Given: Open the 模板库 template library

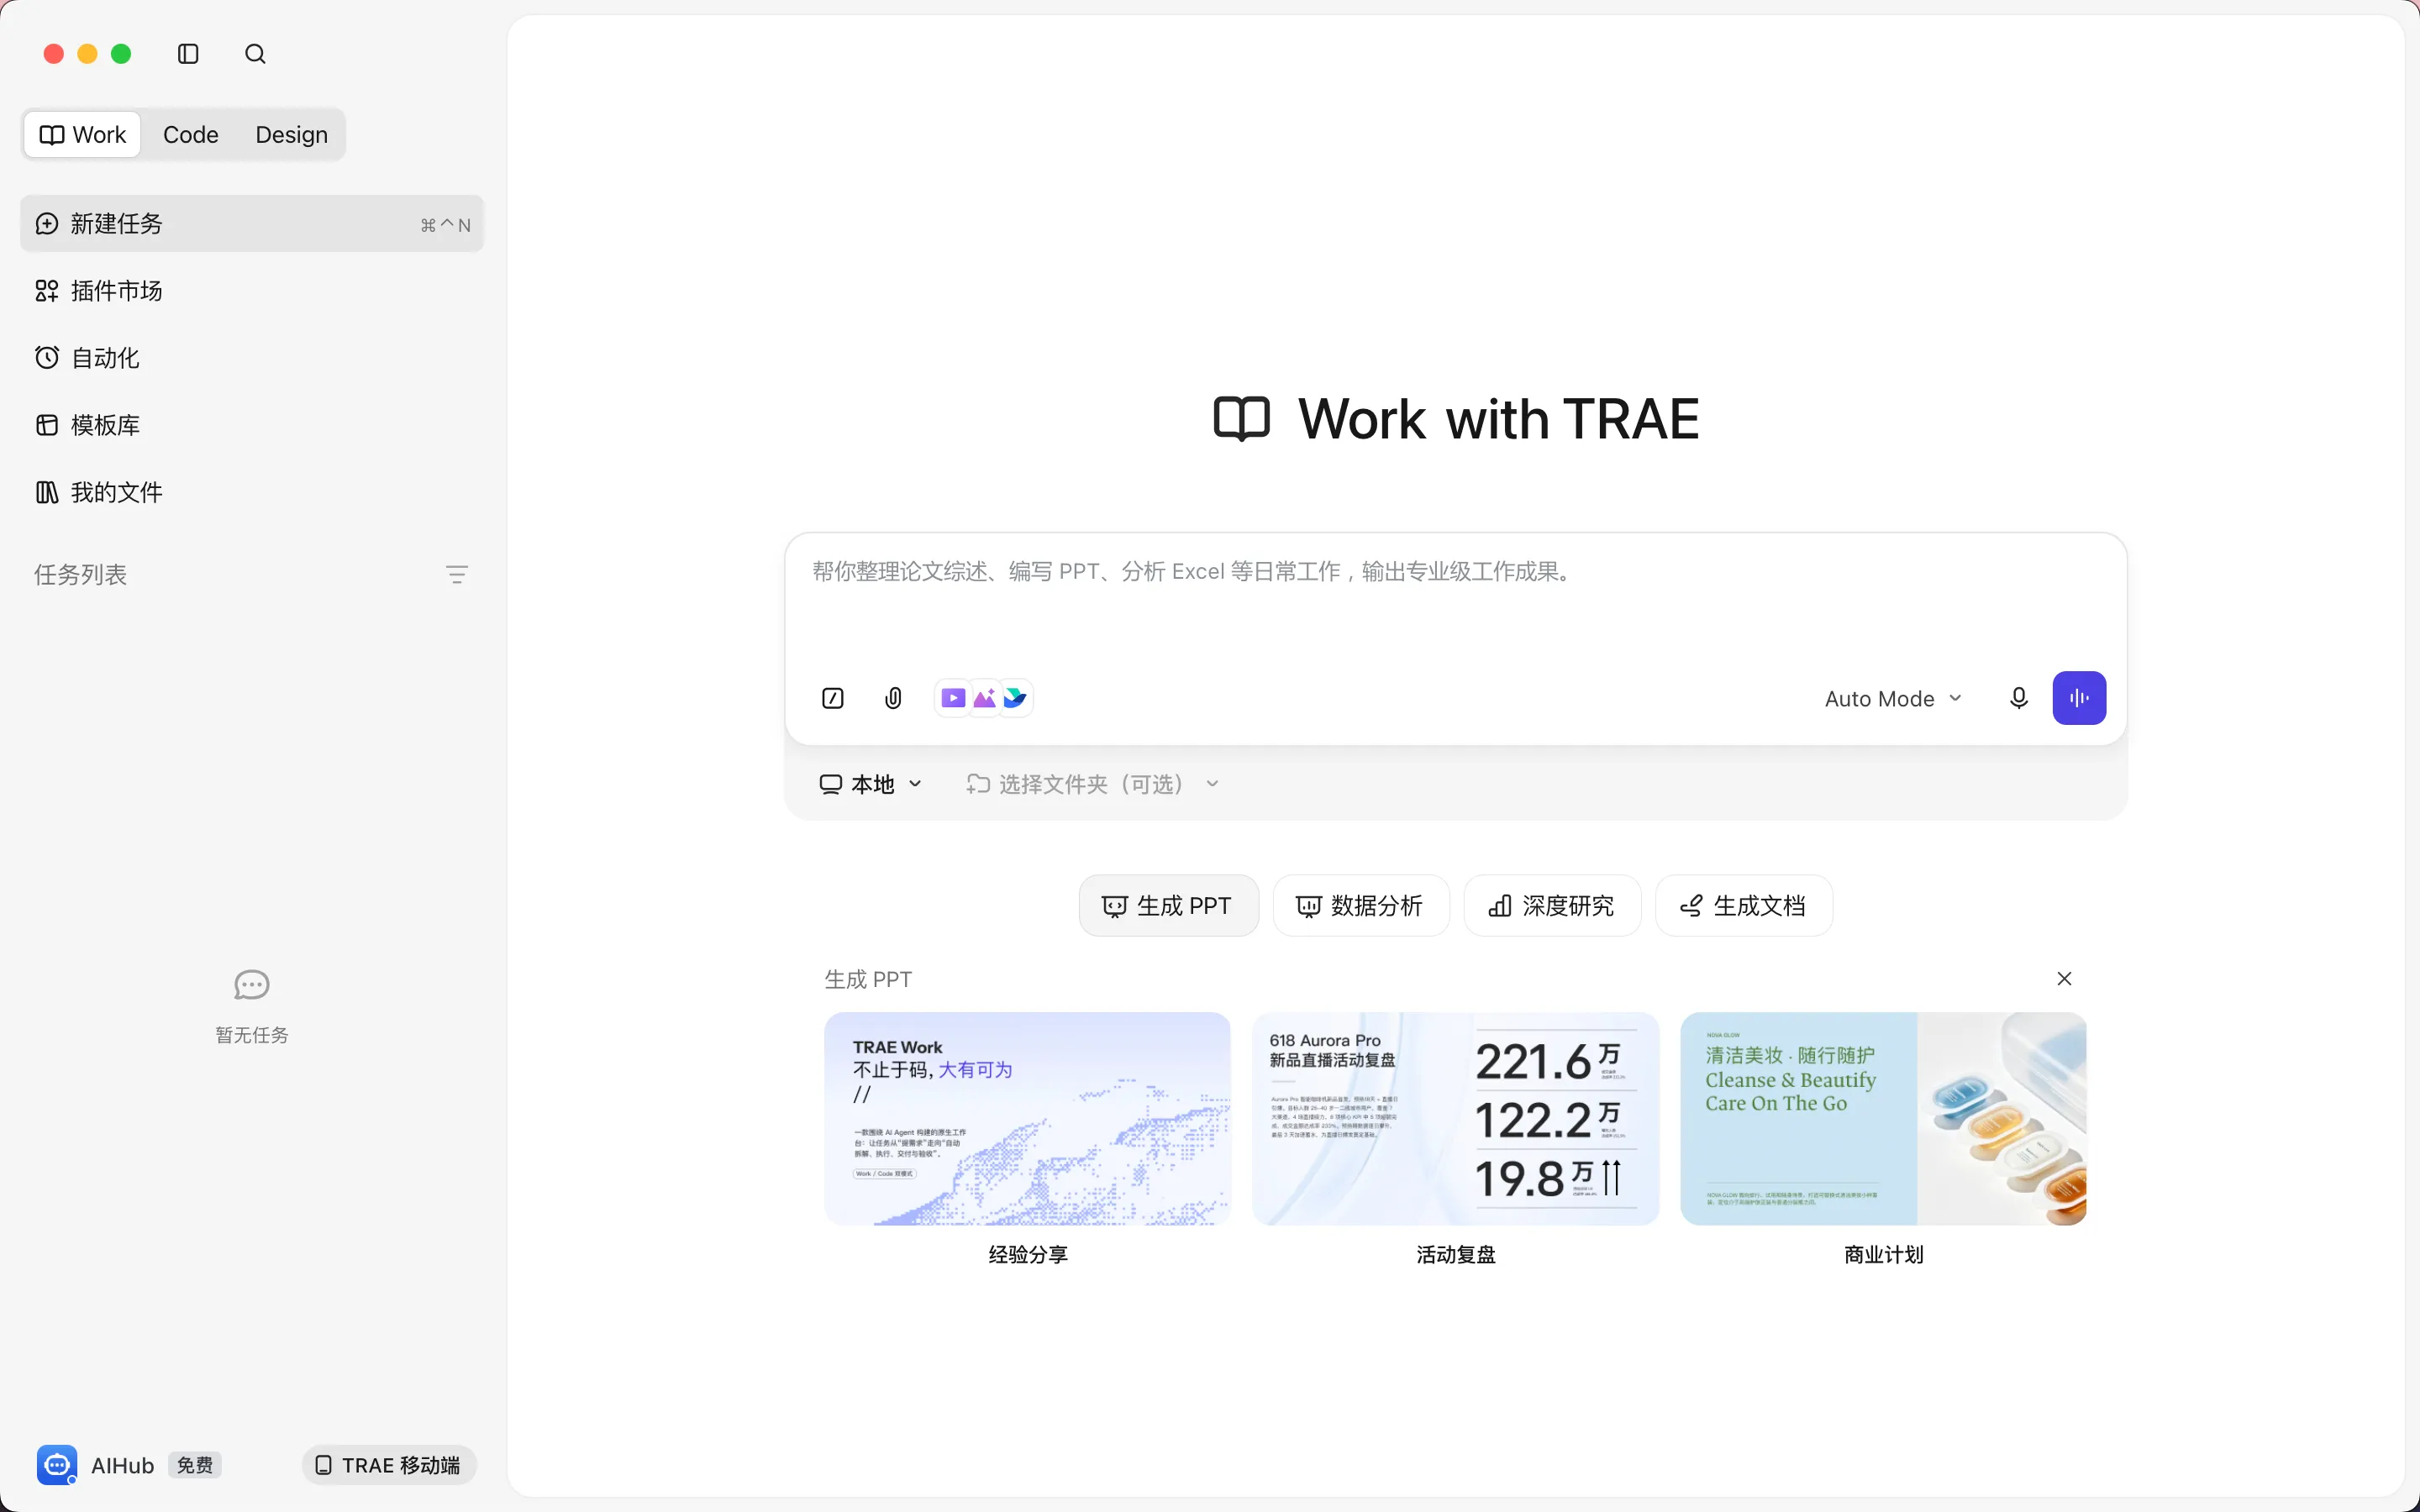Looking at the screenshot, I should coord(252,425).
